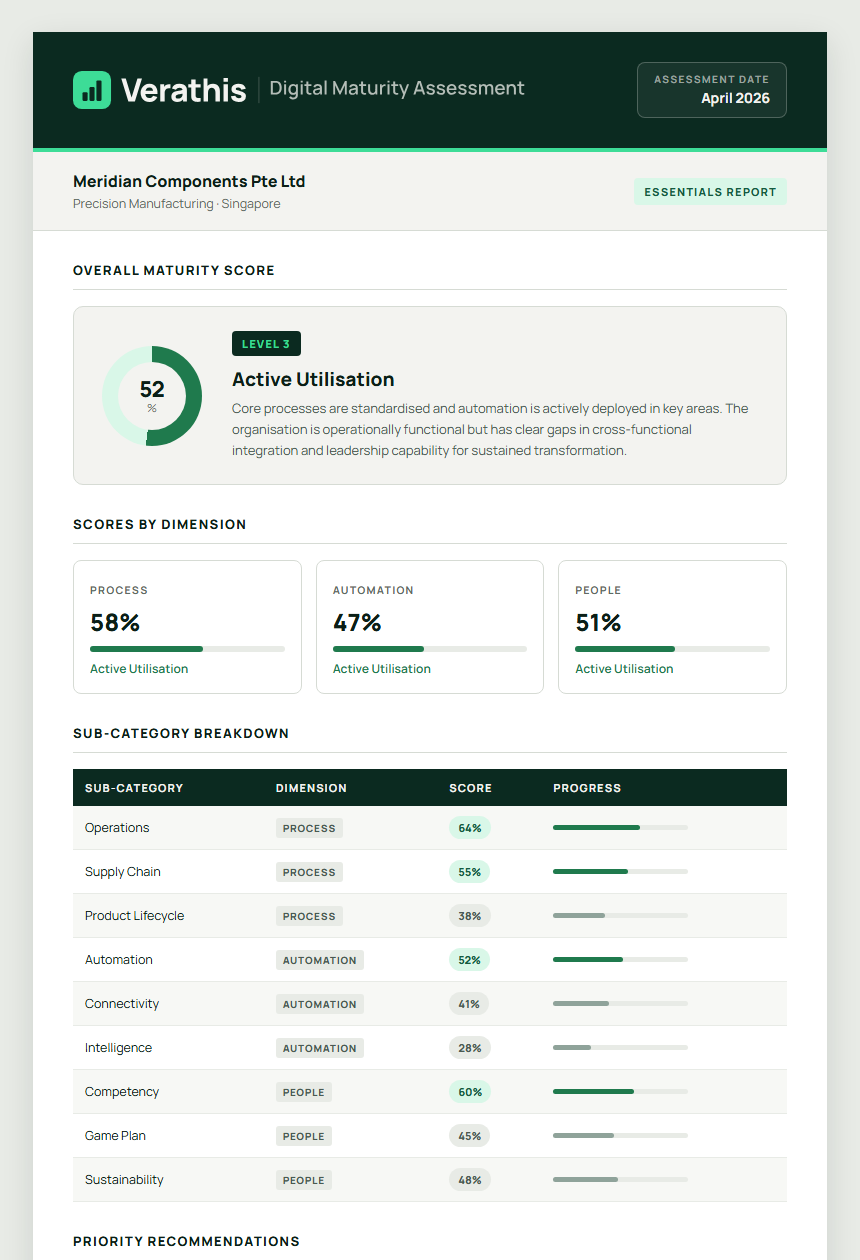The height and width of the screenshot is (1260, 860).
Task: Select the Supply Chain row label
Action: [123, 872]
